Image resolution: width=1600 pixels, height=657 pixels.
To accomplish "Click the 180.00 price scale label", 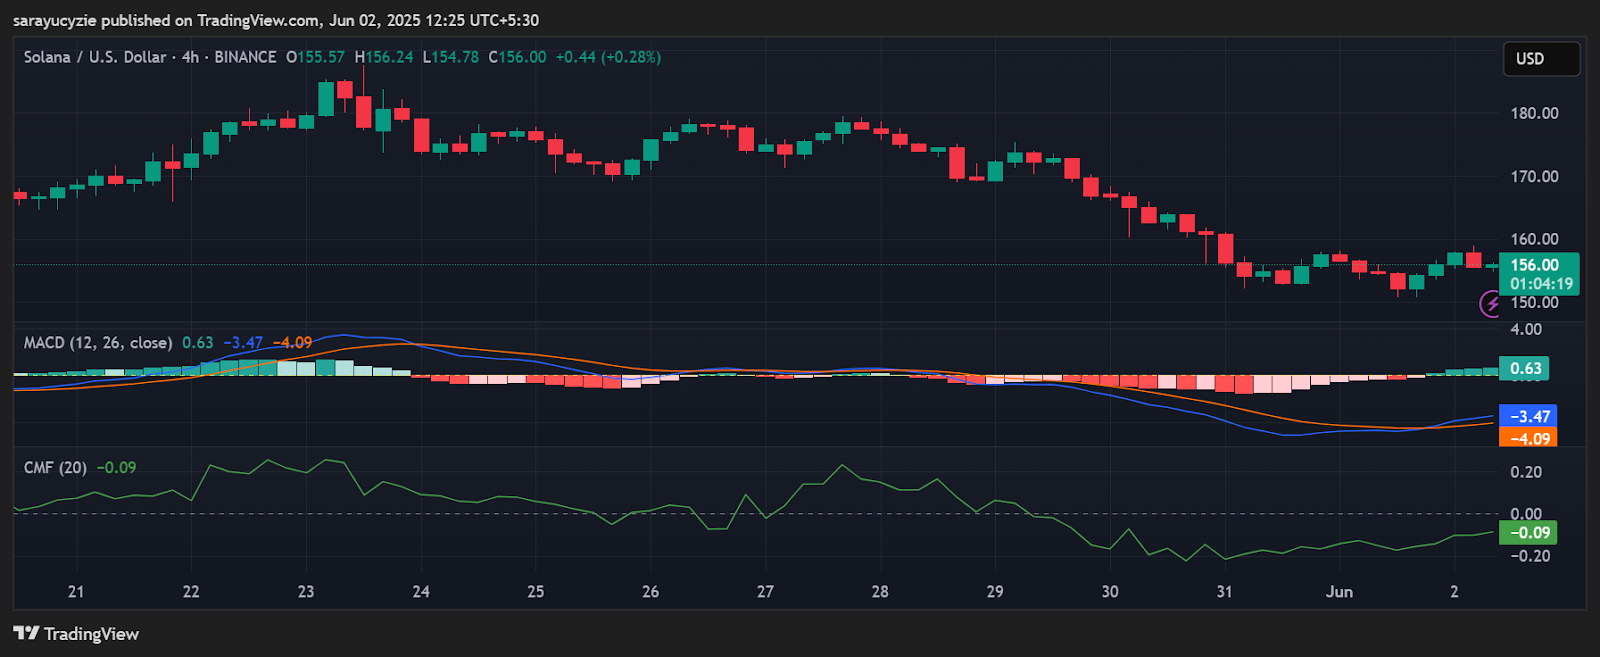I will [x=1534, y=113].
